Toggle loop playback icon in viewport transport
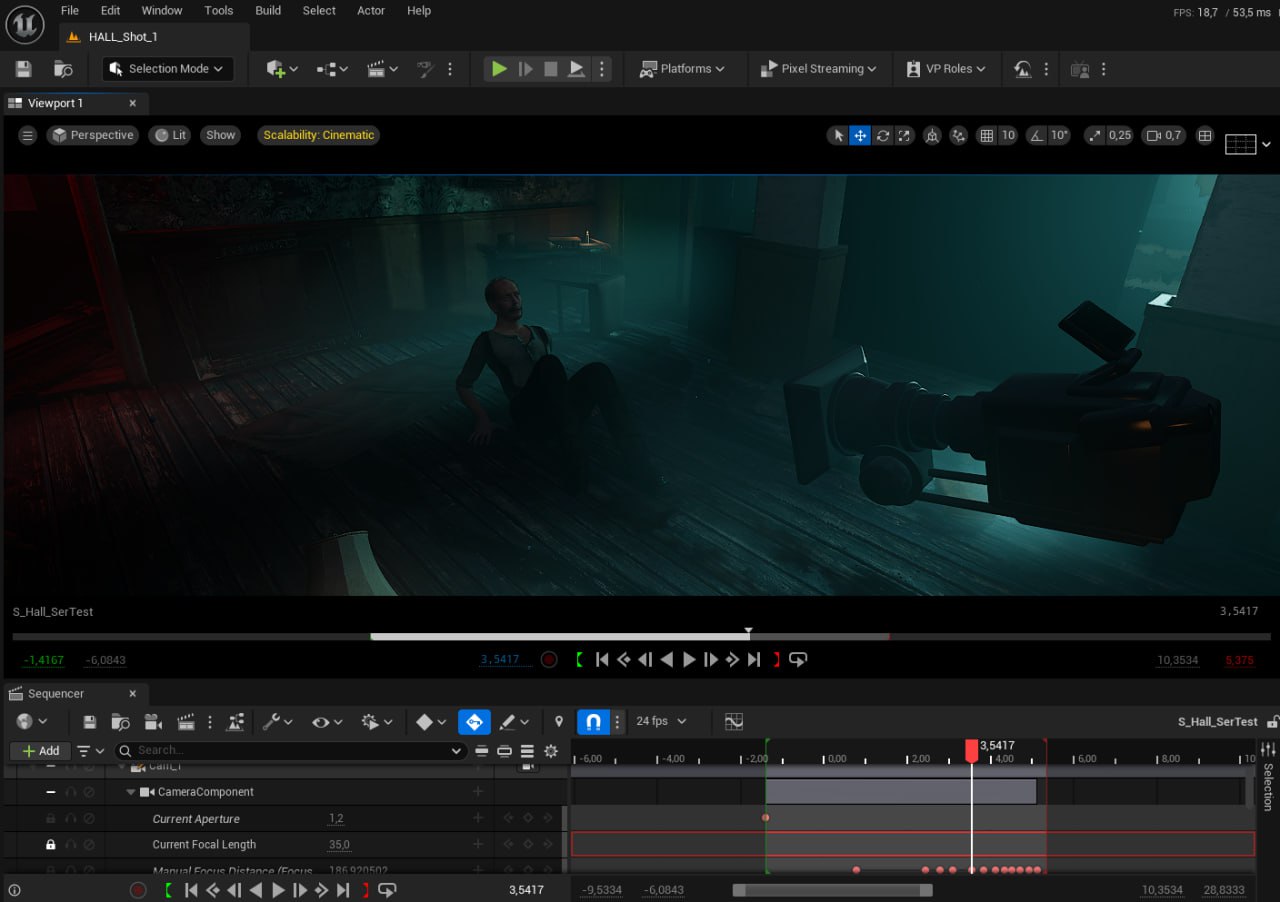 [798, 659]
